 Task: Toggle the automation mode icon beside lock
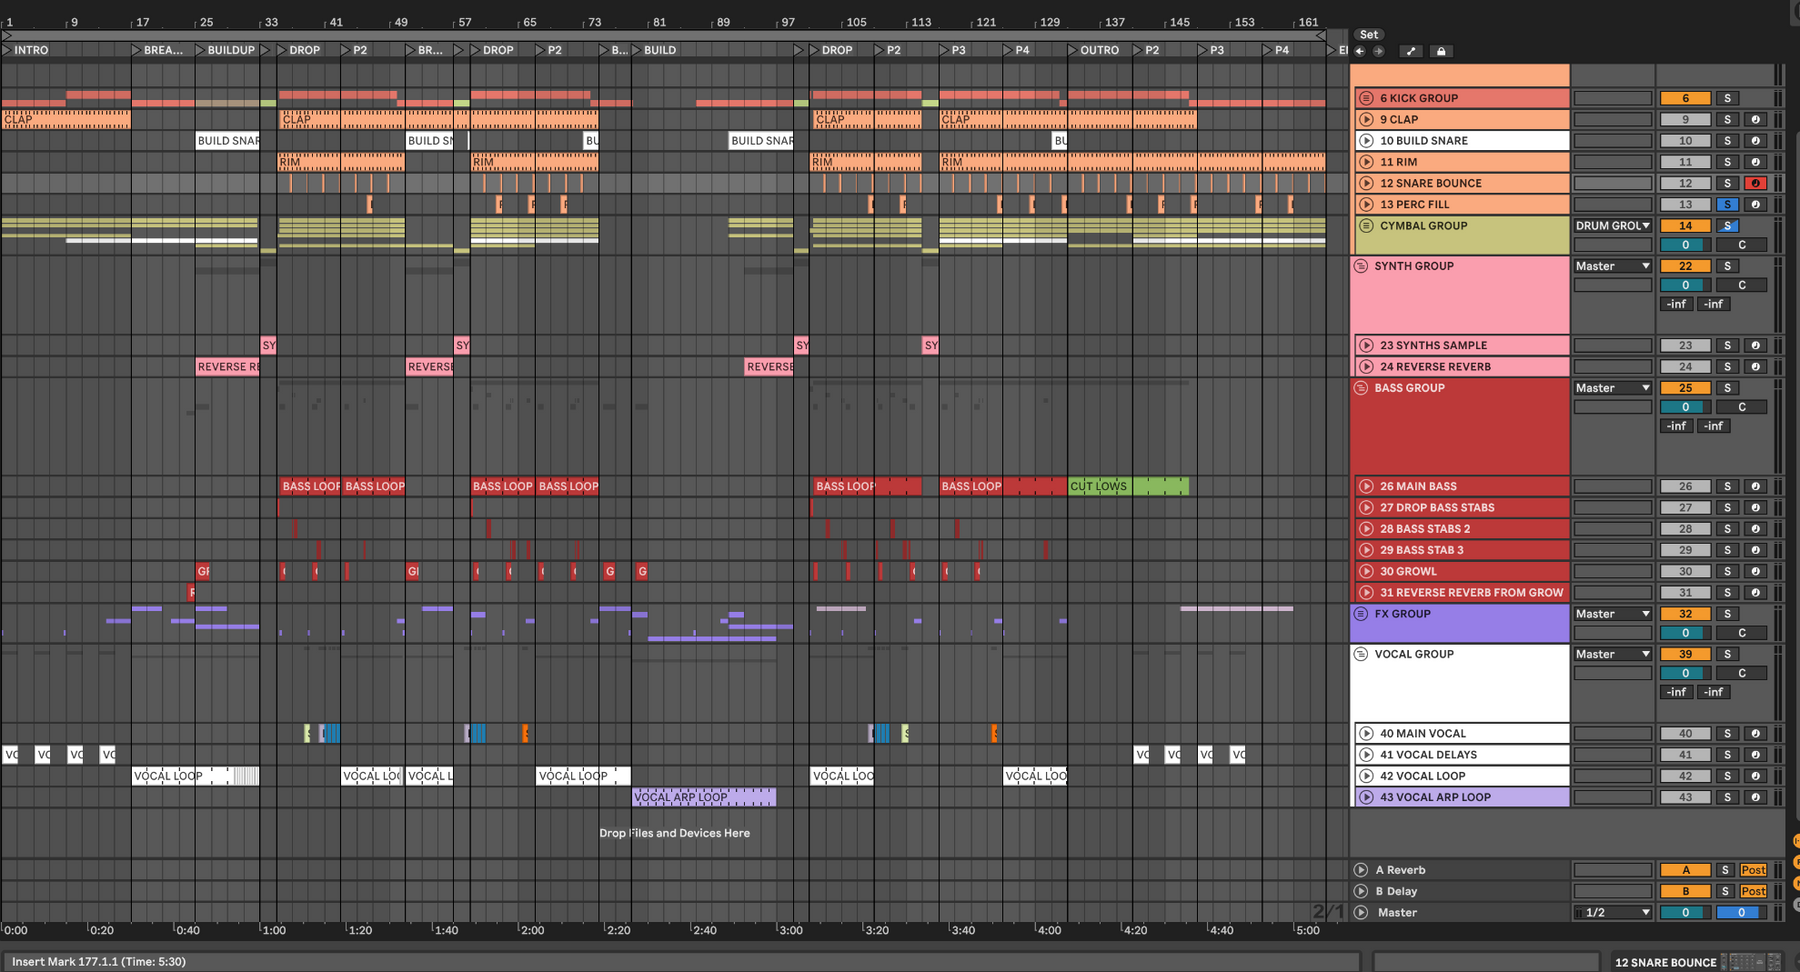1411,51
